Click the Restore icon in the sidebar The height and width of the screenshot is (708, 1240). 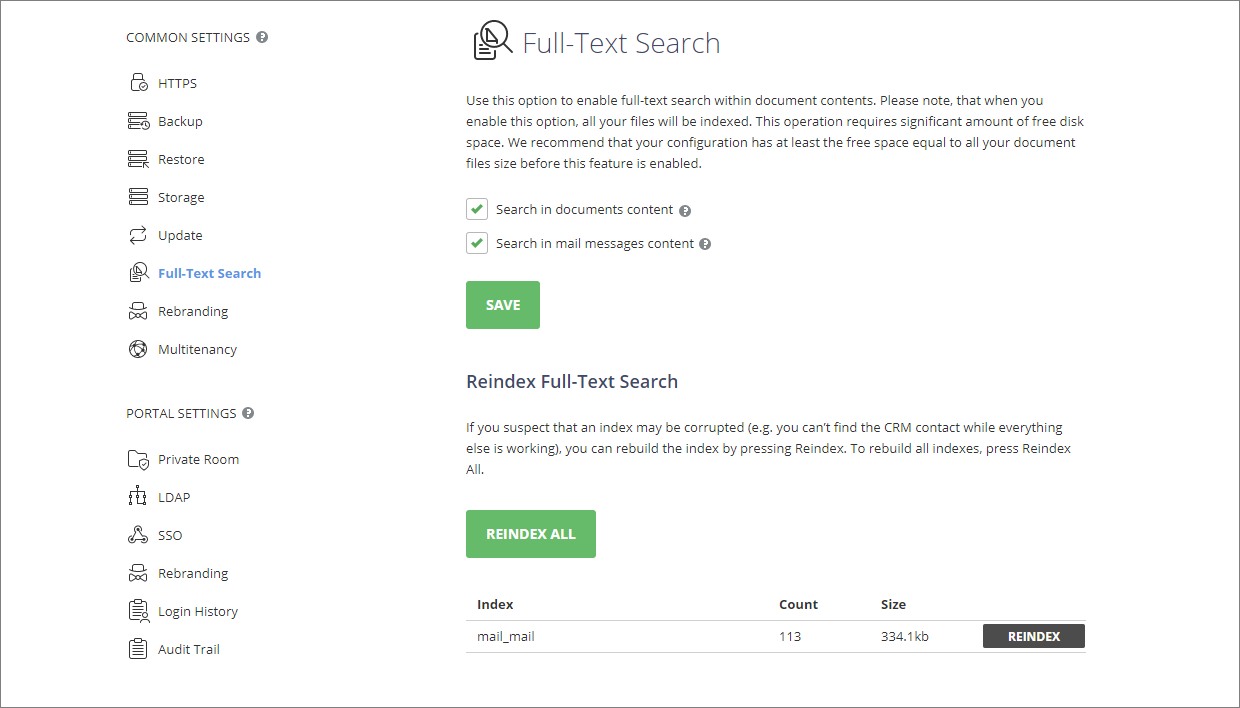pyautogui.click(x=139, y=158)
